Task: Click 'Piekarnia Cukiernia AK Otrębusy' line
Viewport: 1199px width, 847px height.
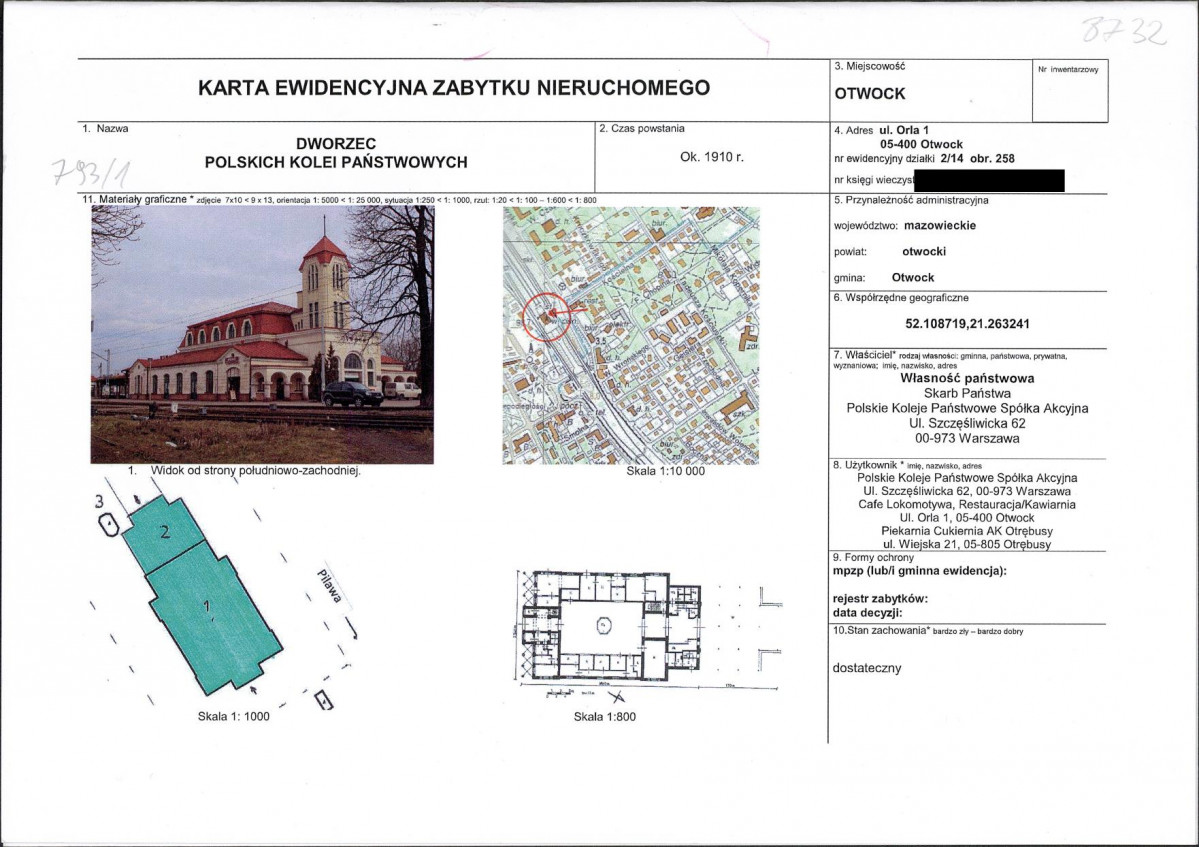Action: 967,531
